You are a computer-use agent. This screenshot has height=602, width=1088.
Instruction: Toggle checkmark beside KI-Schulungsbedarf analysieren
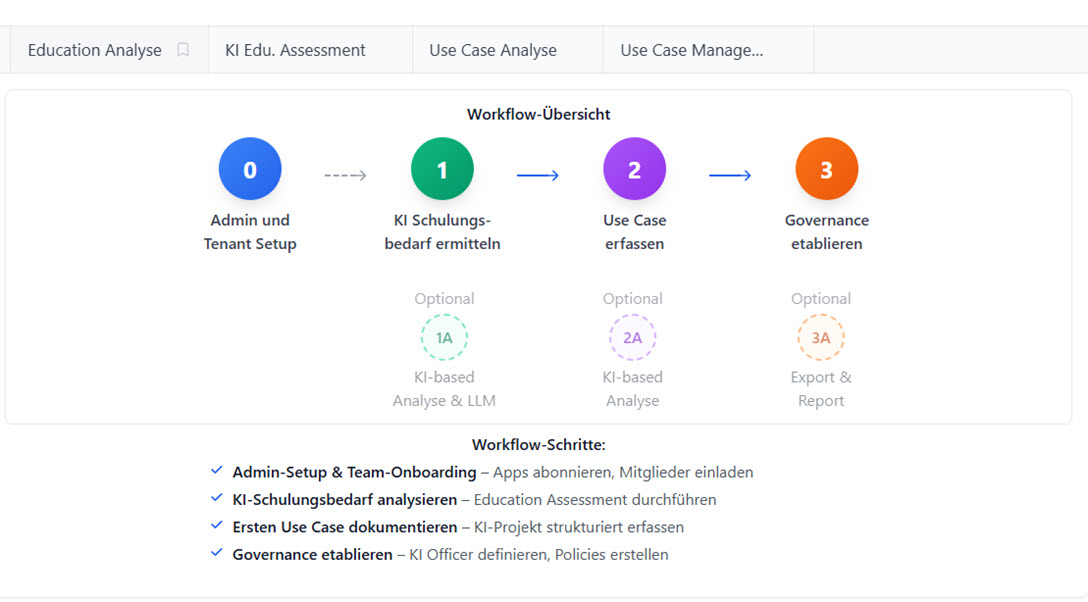[x=217, y=498]
